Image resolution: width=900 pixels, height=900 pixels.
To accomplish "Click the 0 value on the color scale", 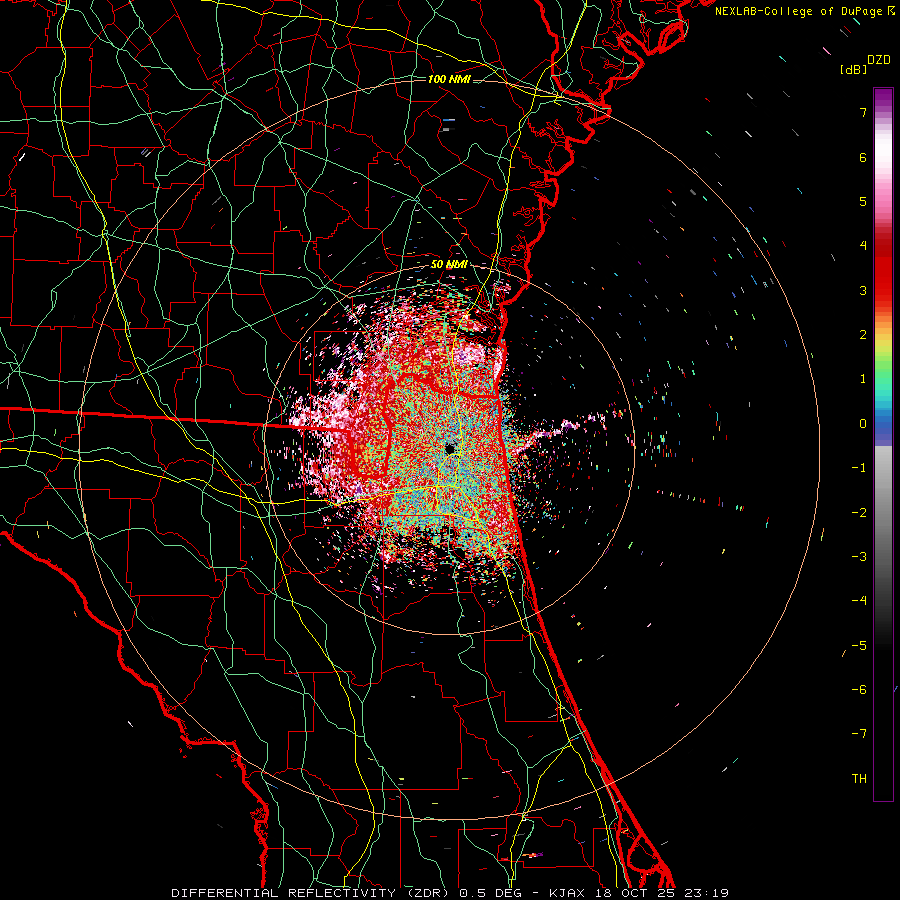I will pos(863,424).
